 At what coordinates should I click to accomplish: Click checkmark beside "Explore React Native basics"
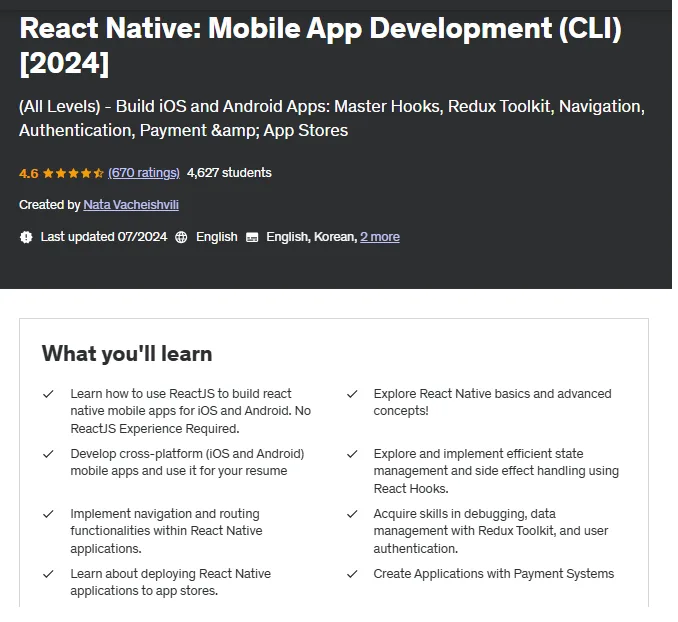[x=352, y=394]
